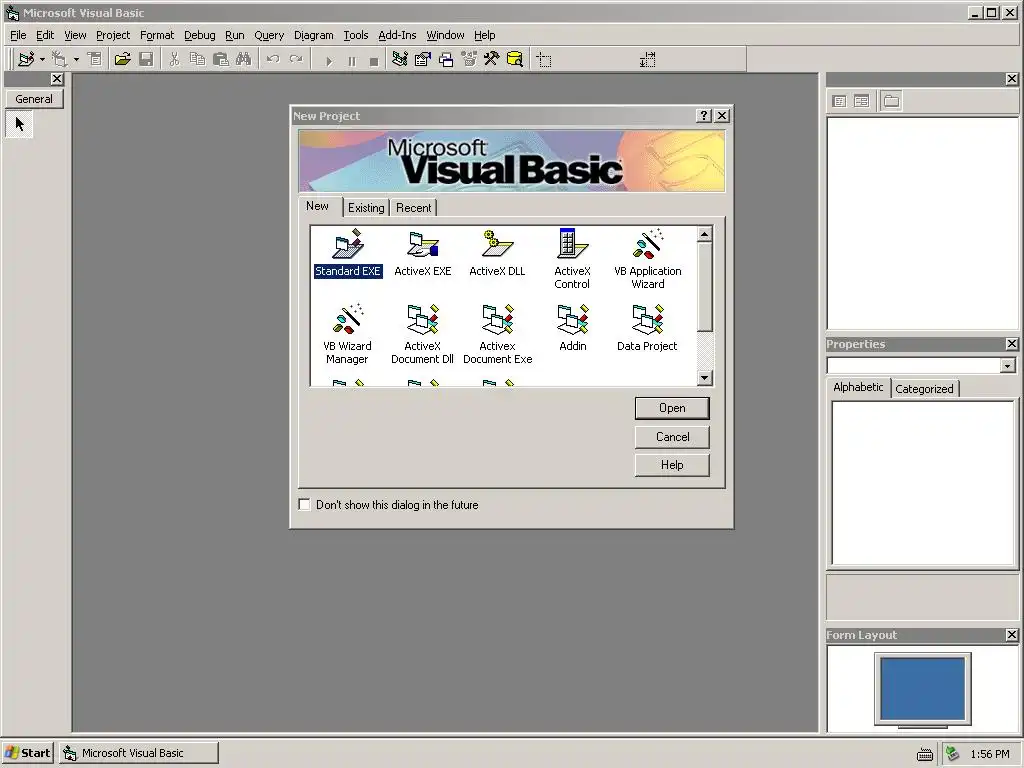Image resolution: width=1024 pixels, height=768 pixels.
Task: Click the Break pause toolbar button
Action: point(352,61)
